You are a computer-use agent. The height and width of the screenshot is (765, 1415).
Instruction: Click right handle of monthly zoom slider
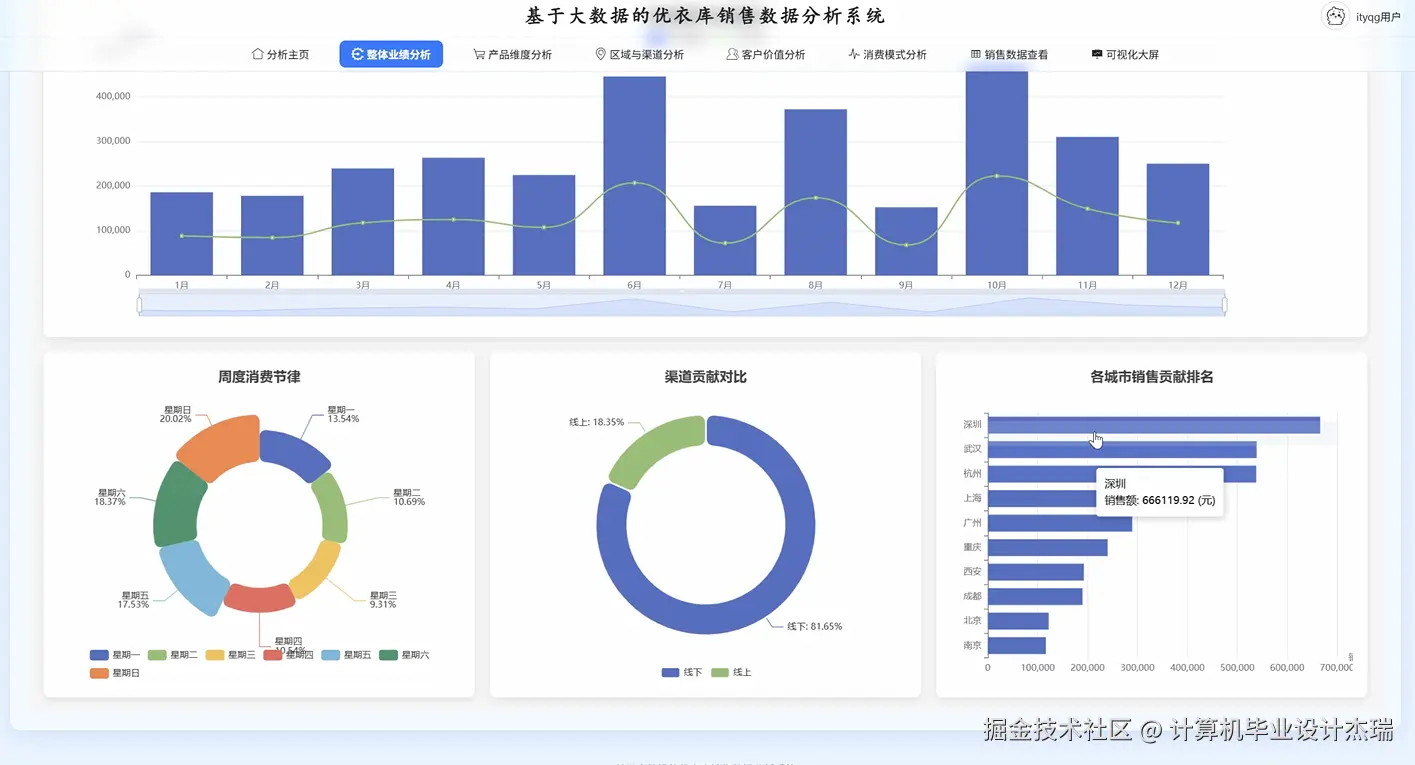pyautogui.click(x=1224, y=305)
